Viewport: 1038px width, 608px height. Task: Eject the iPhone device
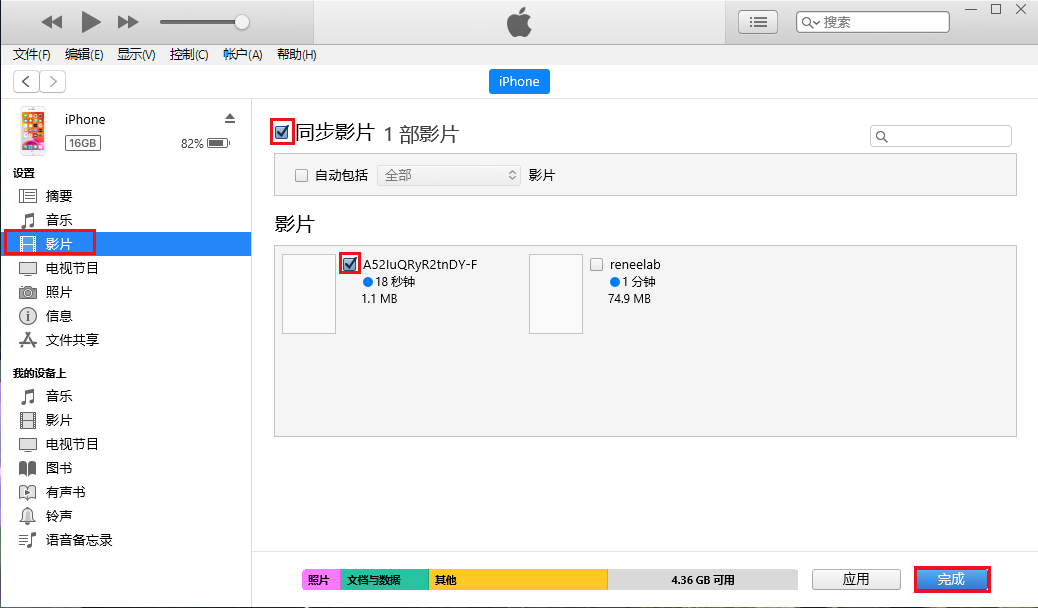click(230, 119)
